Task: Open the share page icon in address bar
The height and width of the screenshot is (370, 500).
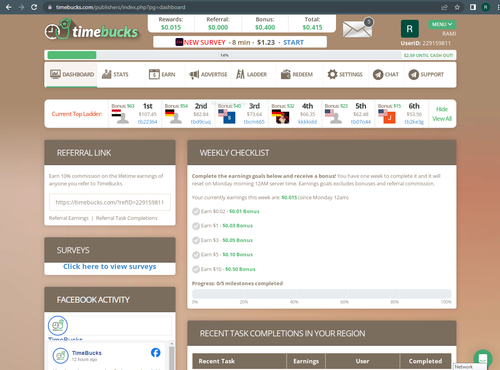Action: click(444, 7)
